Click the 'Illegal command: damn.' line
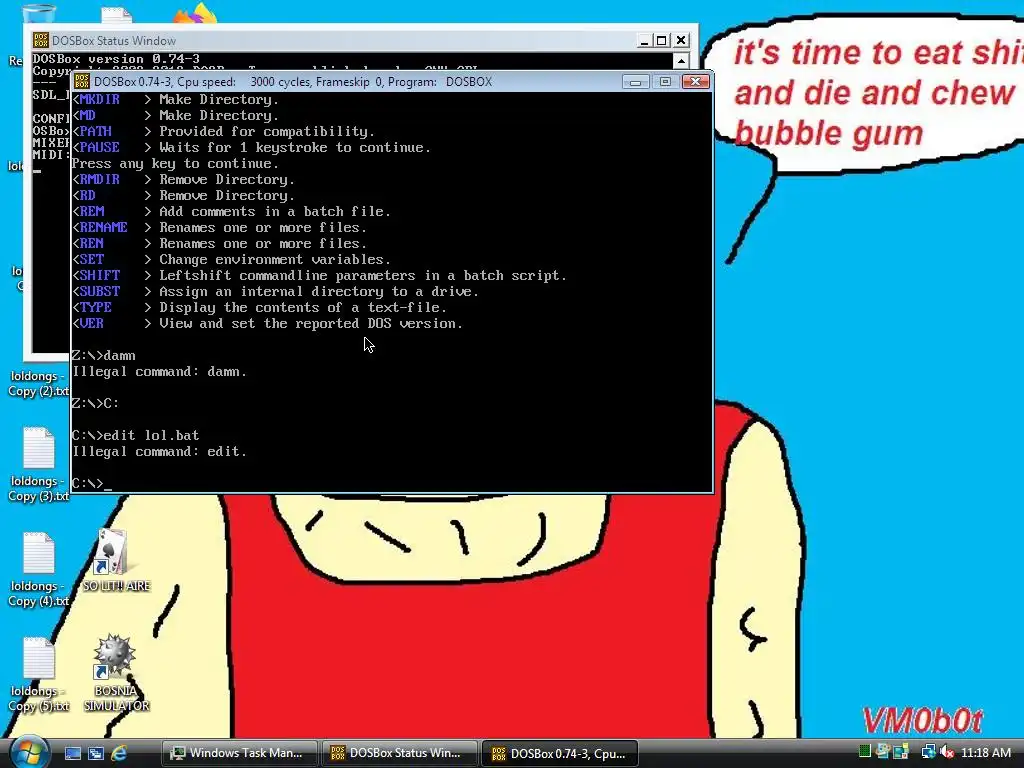The height and width of the screenshot is (768, 1024). (159, 372)
